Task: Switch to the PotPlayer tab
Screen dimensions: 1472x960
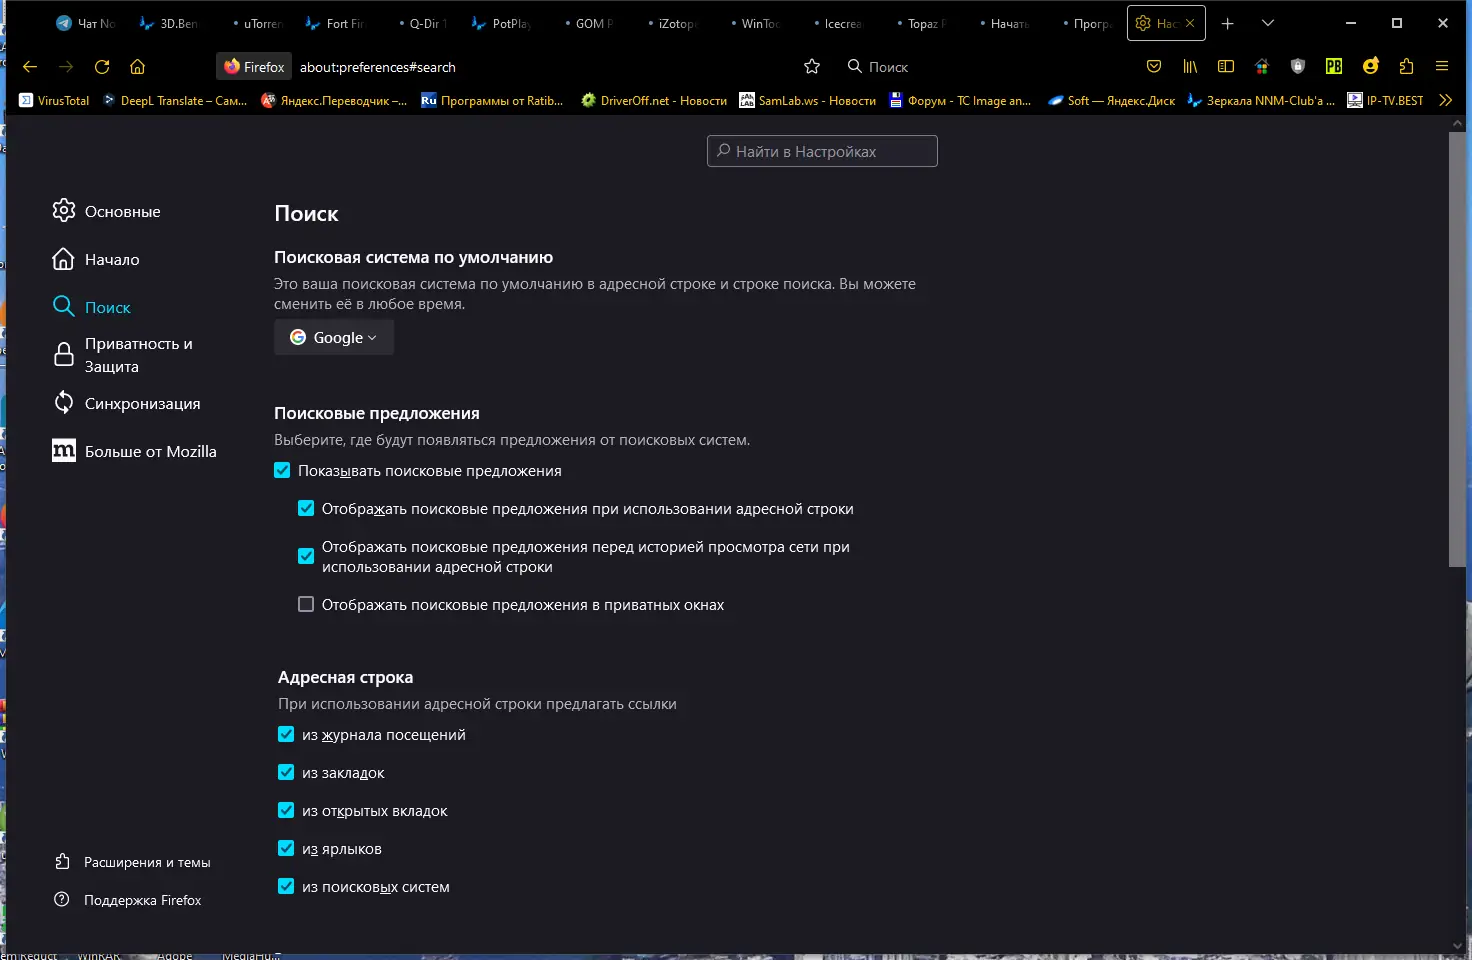Action: click(503, 23)
